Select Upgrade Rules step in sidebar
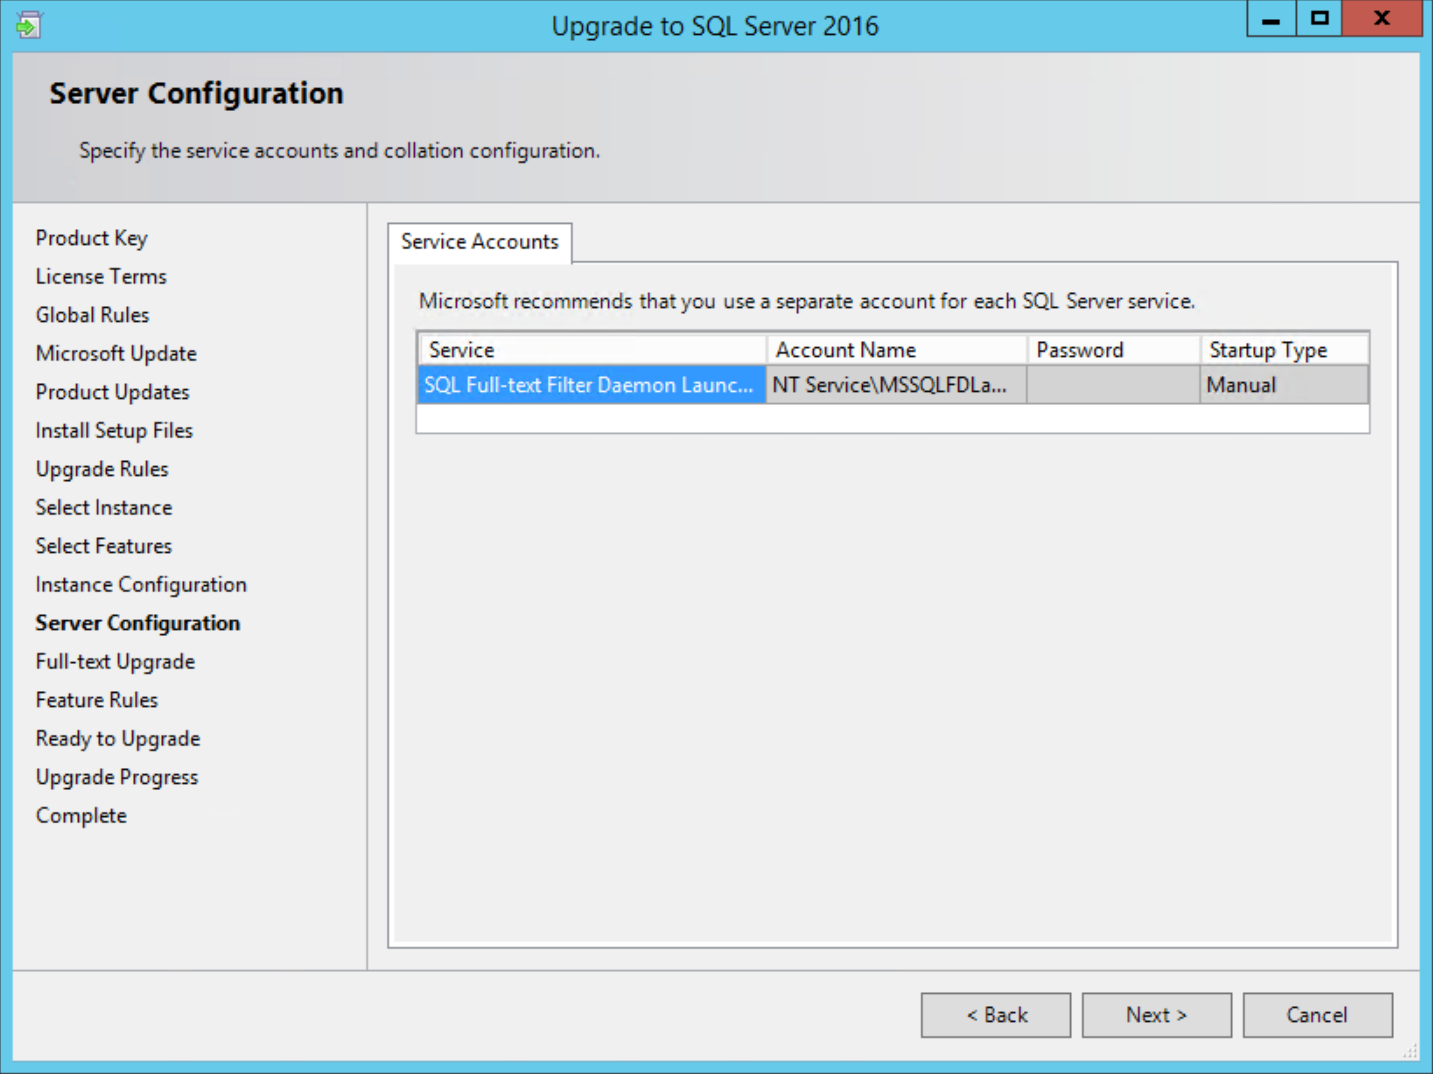This screenshot has height=1074, width=1433. click(102, 469)
